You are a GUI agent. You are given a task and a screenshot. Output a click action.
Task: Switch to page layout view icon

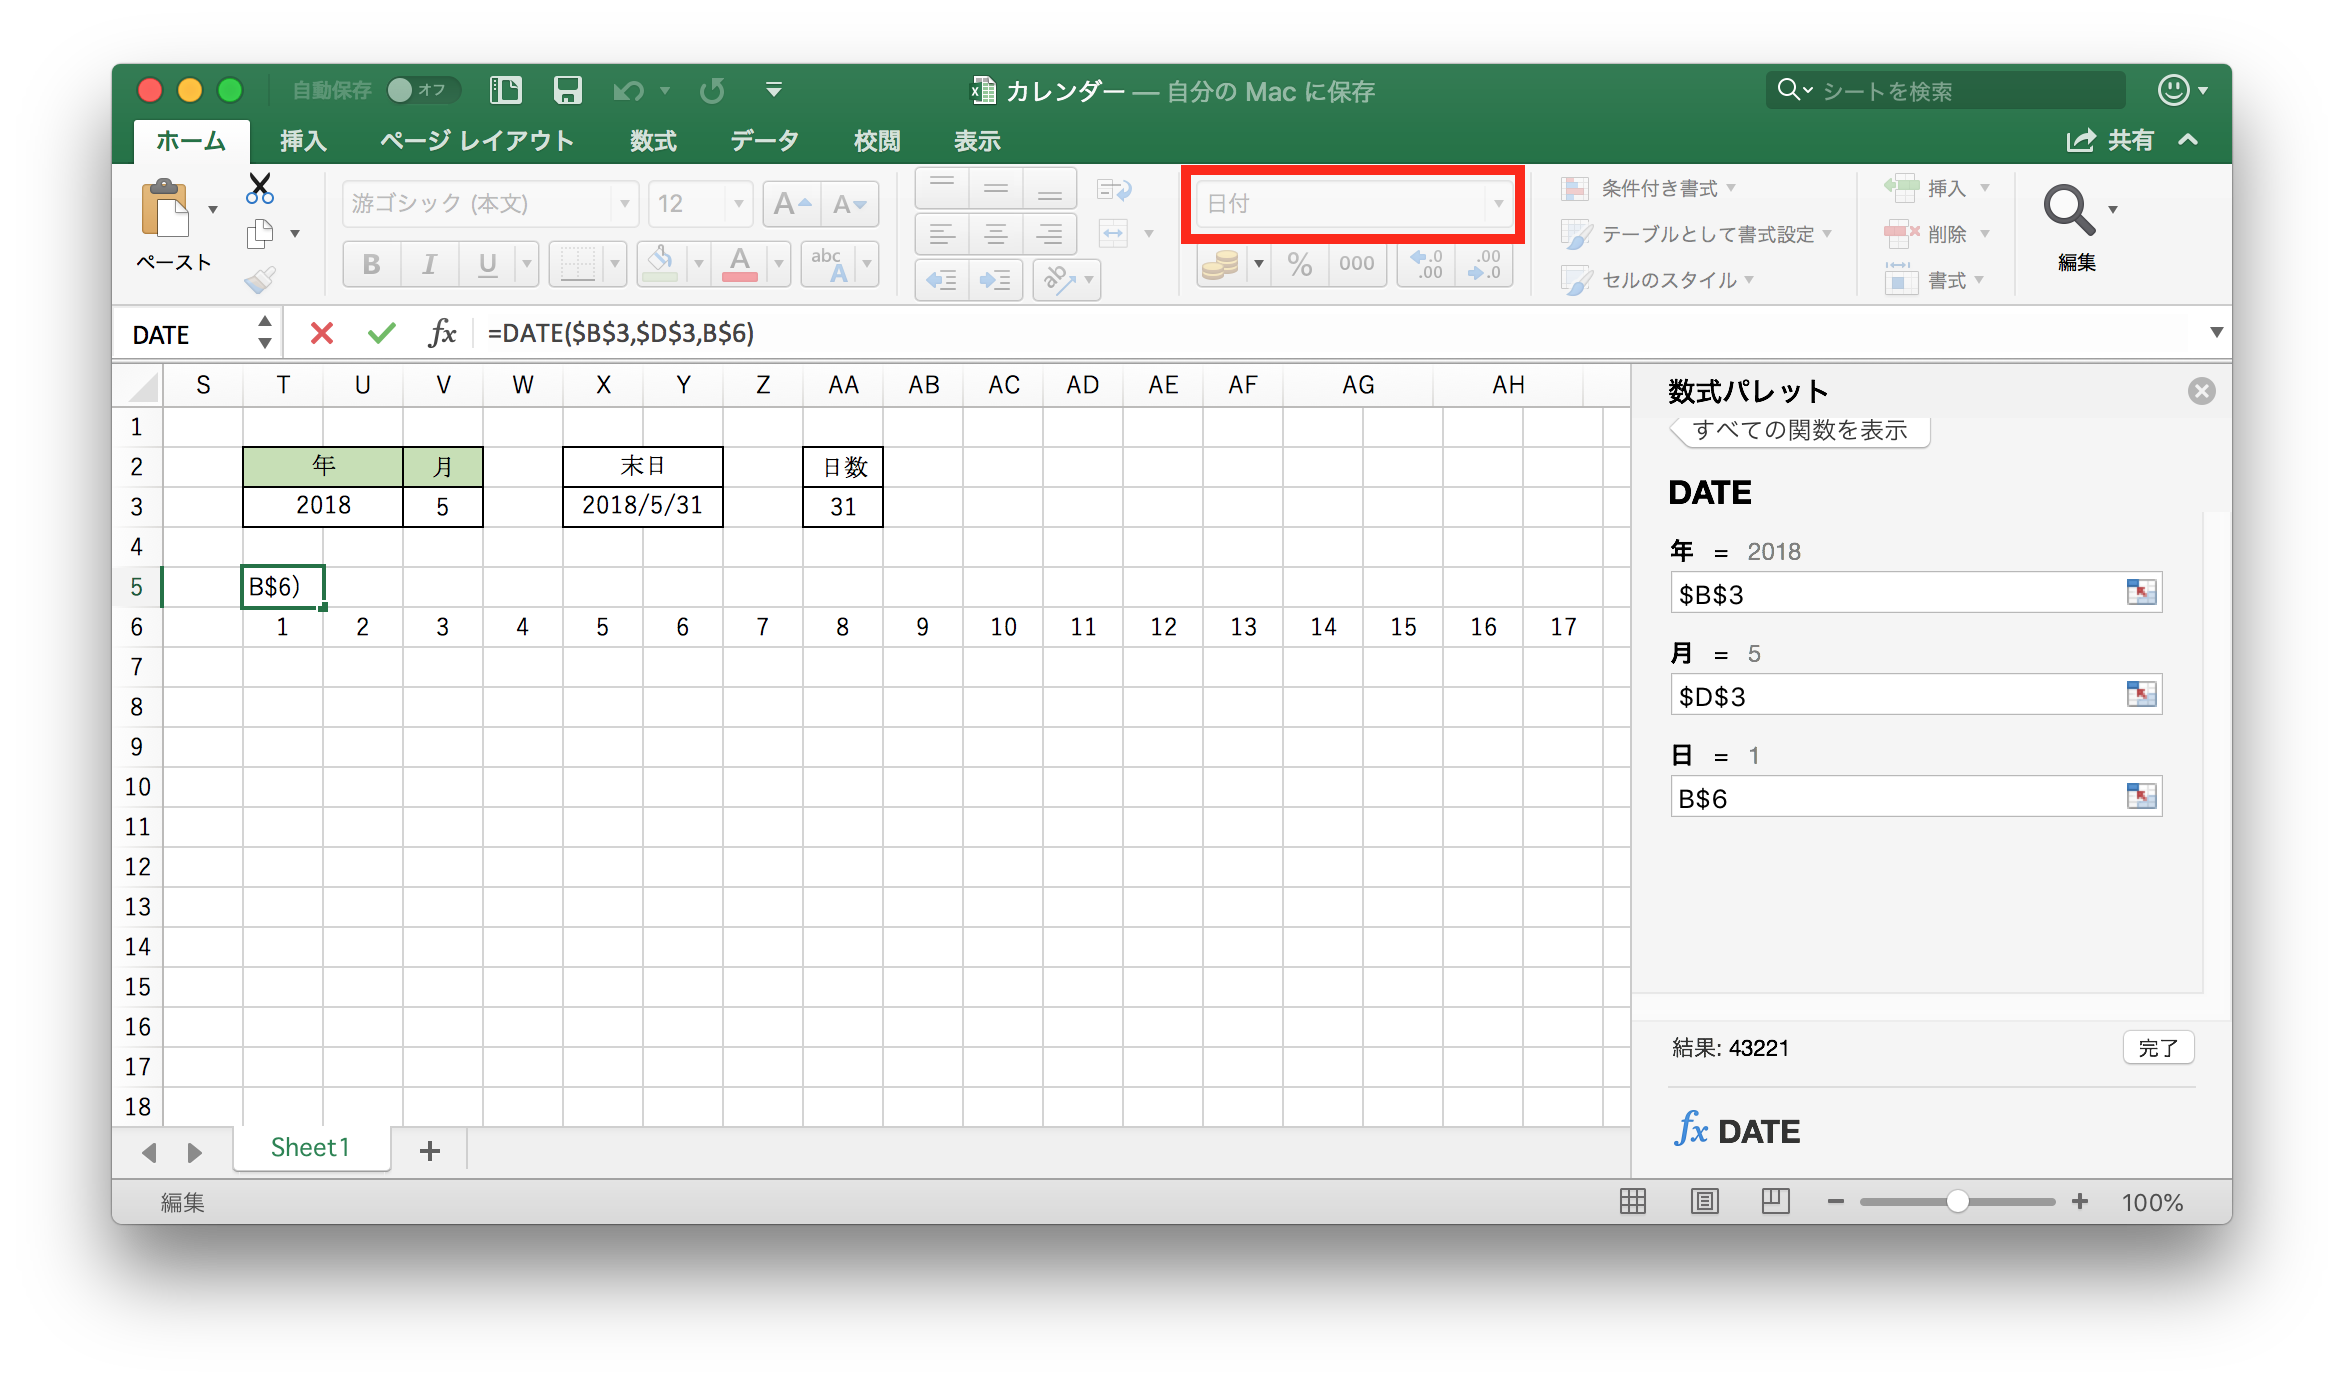(1704, 1201)
